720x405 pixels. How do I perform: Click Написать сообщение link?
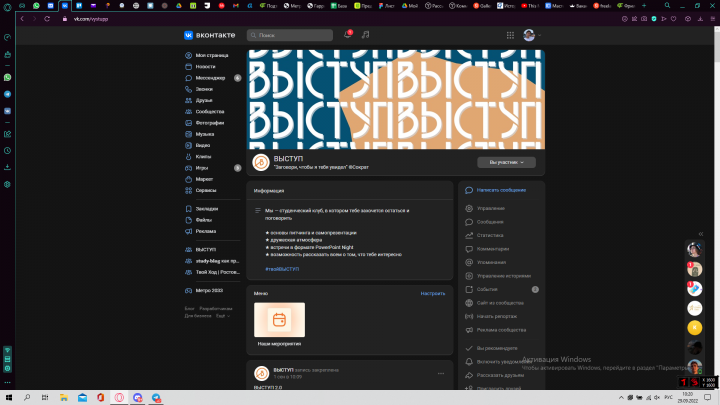[x=501, y=190]
